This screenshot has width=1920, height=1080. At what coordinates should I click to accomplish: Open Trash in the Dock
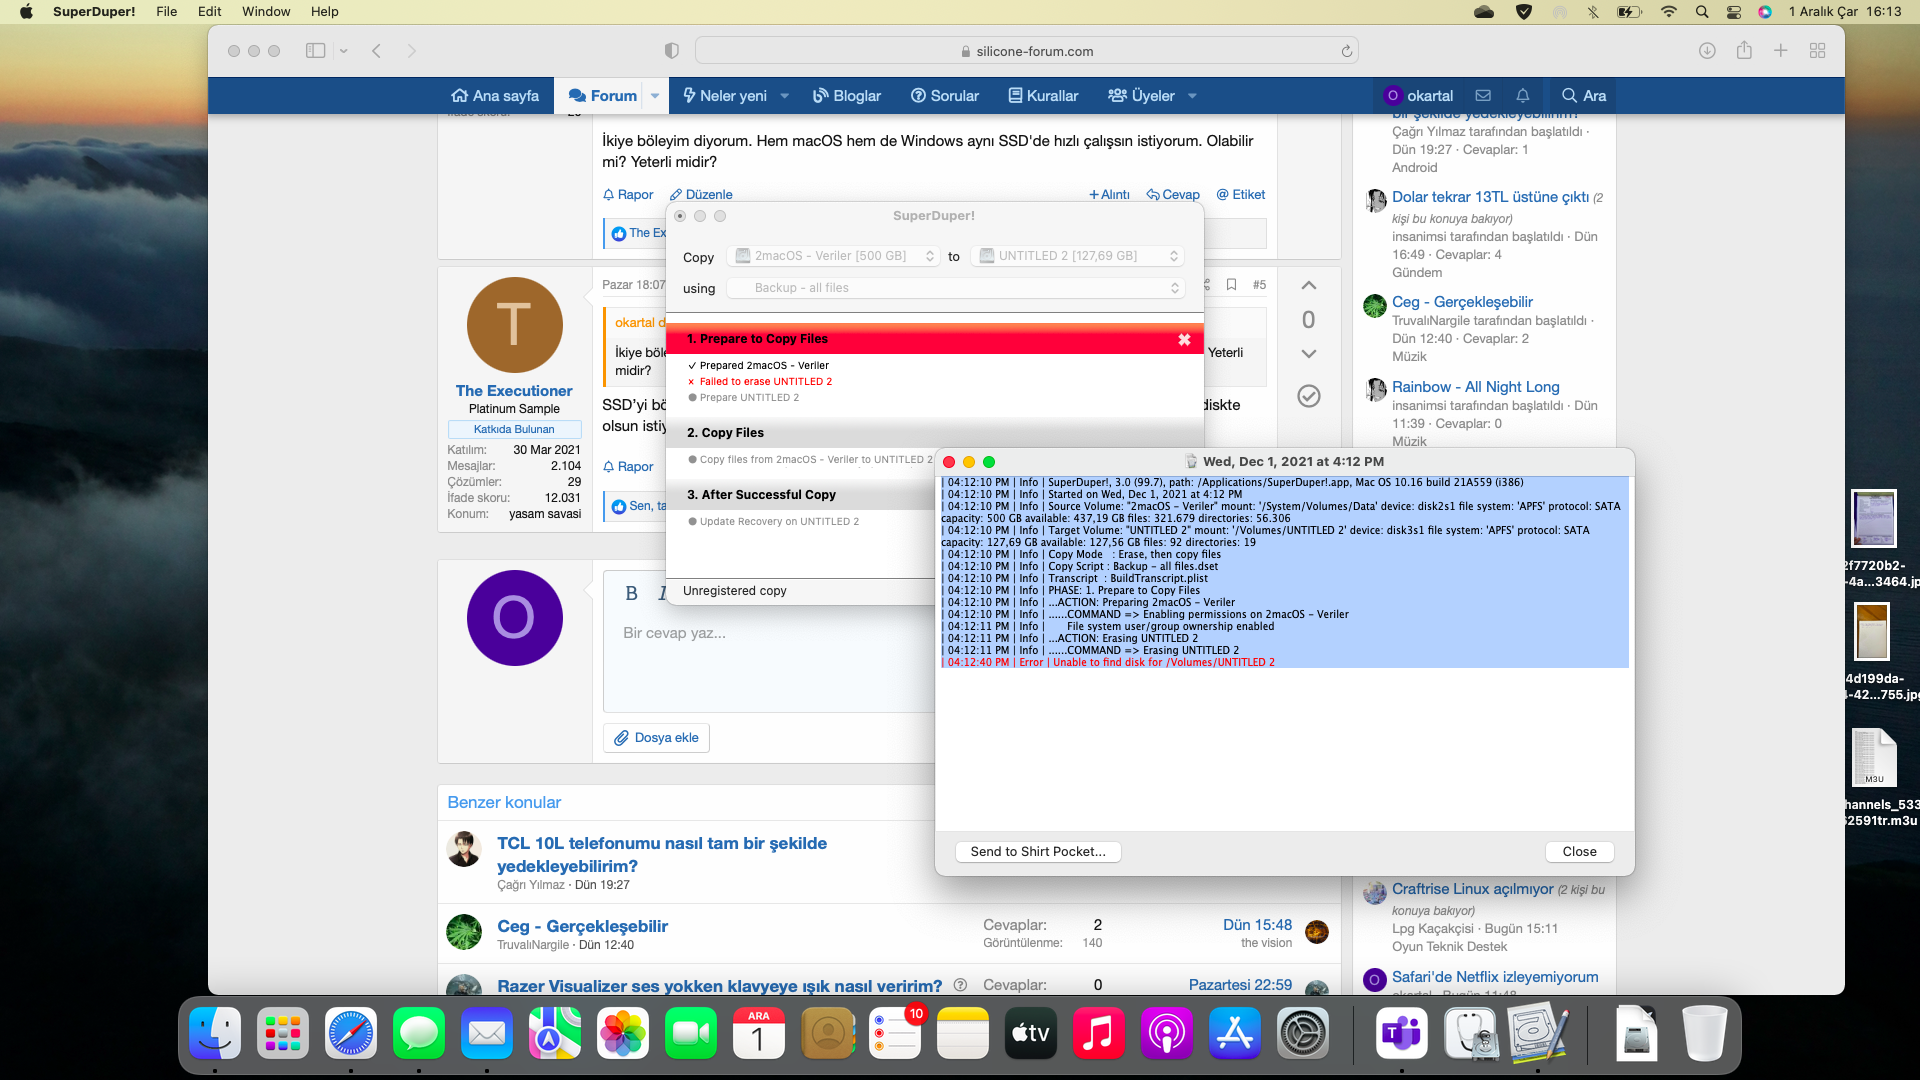click(1705, 1033)
